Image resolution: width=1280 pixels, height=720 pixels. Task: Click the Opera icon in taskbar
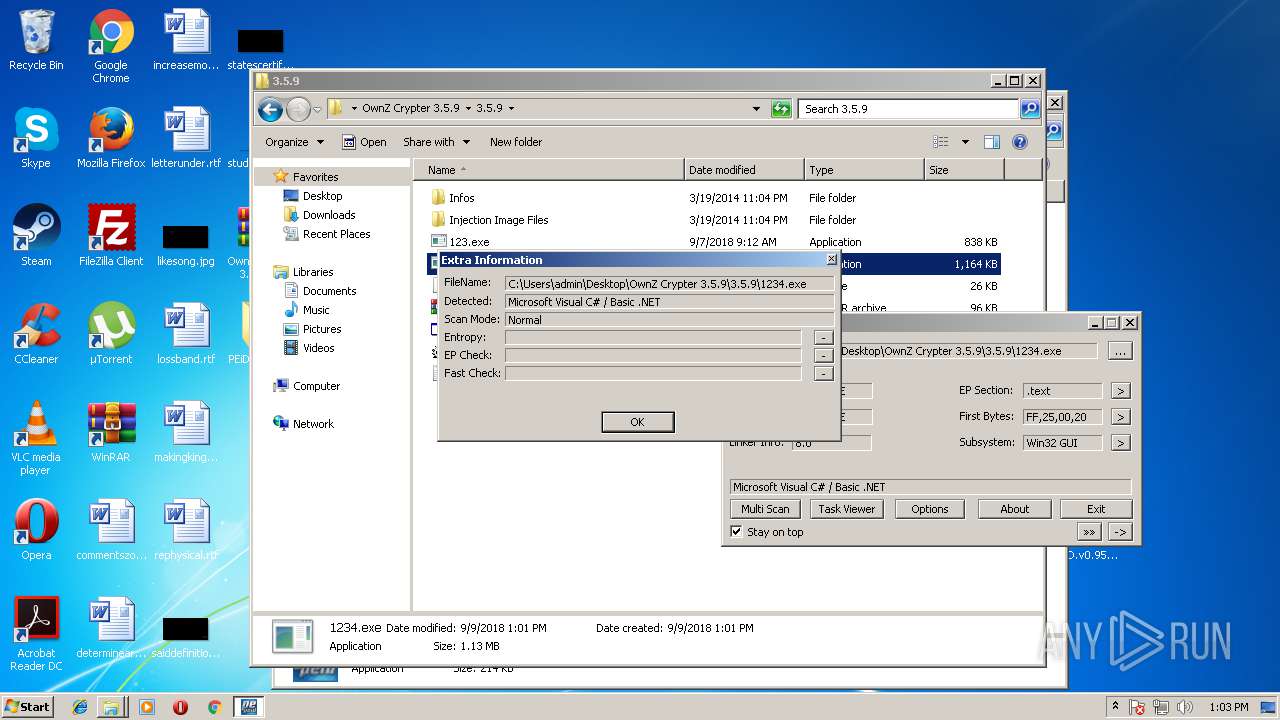[x=180, y=707]
